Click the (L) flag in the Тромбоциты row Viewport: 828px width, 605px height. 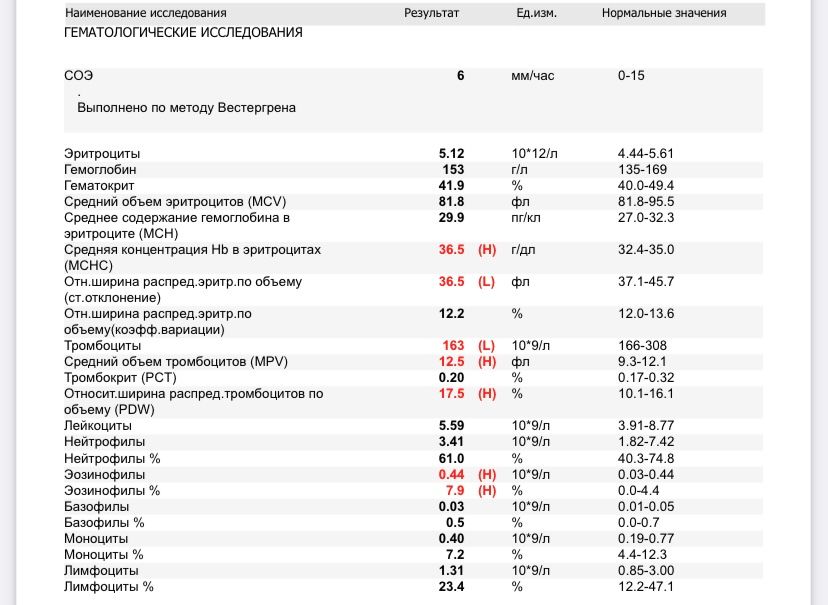[x=486, y=346]
